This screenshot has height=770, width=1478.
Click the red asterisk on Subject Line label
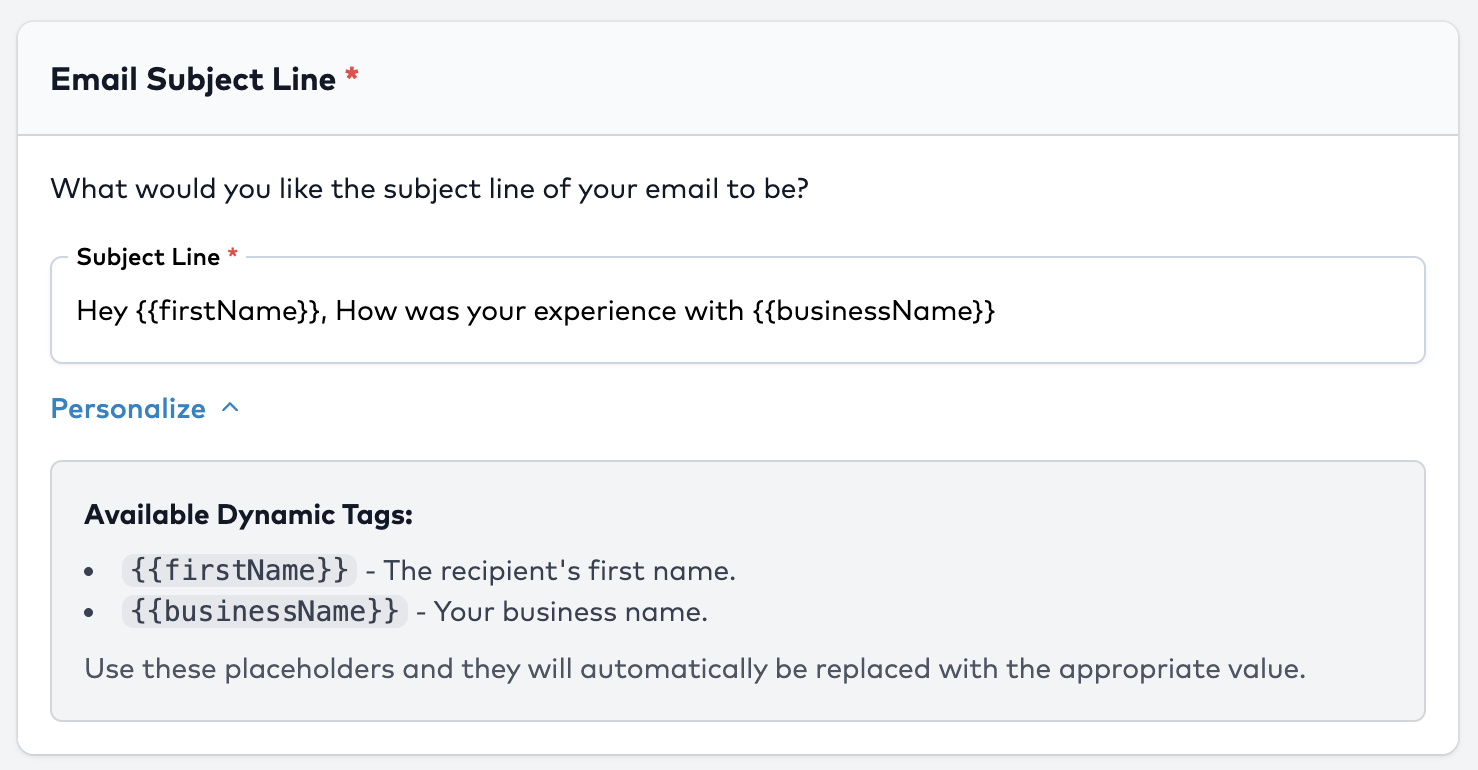tap(233, 256)
